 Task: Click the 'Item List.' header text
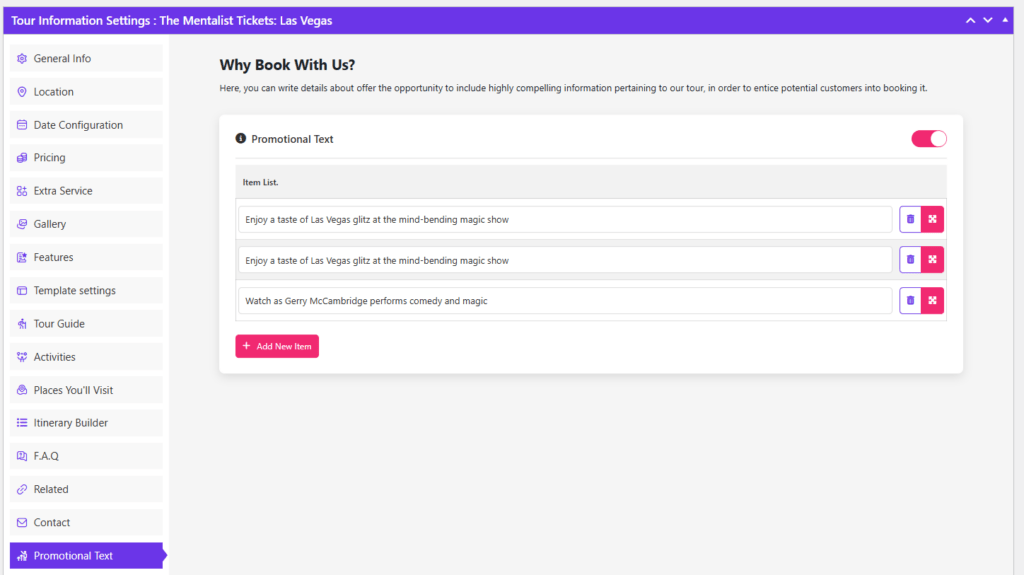click(x=260, y=182)
